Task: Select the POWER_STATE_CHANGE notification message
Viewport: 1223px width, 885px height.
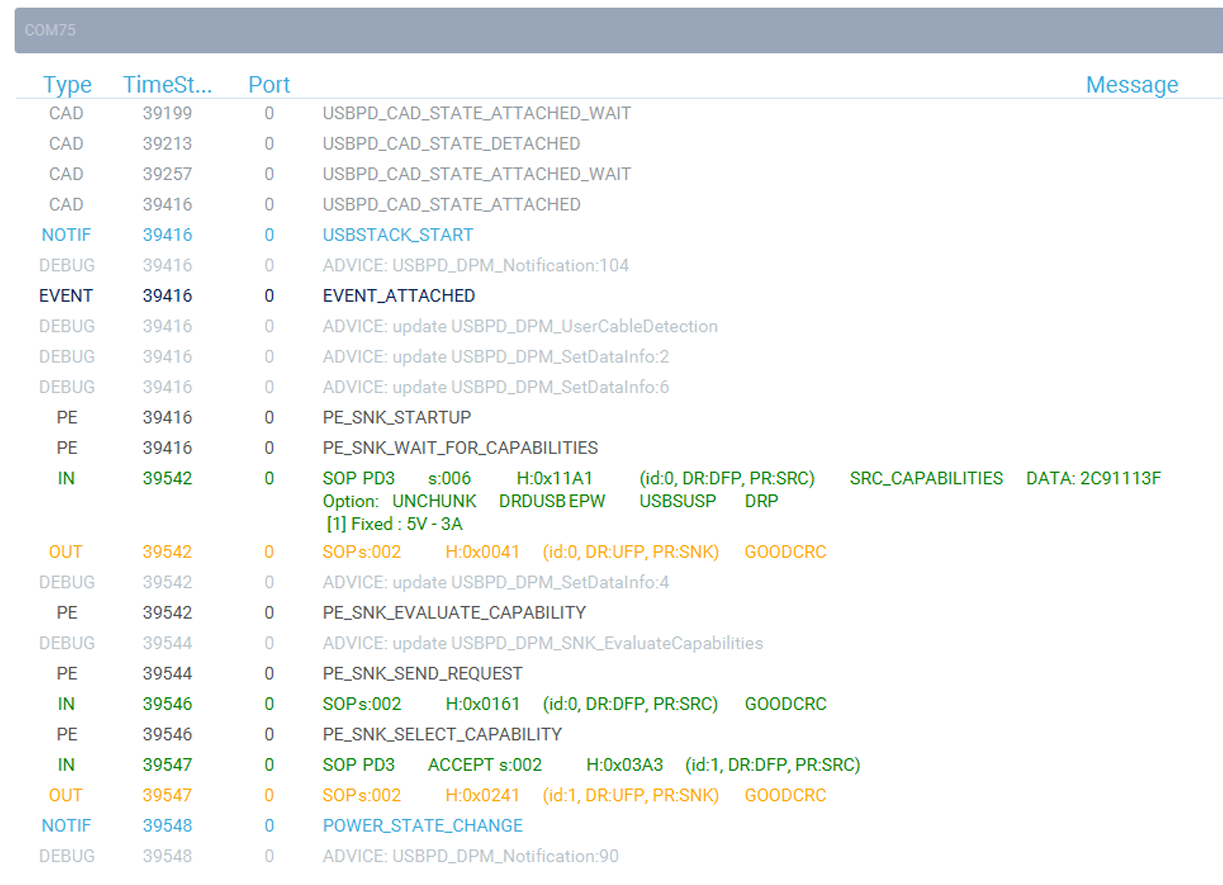Action: tap(423, 826)
